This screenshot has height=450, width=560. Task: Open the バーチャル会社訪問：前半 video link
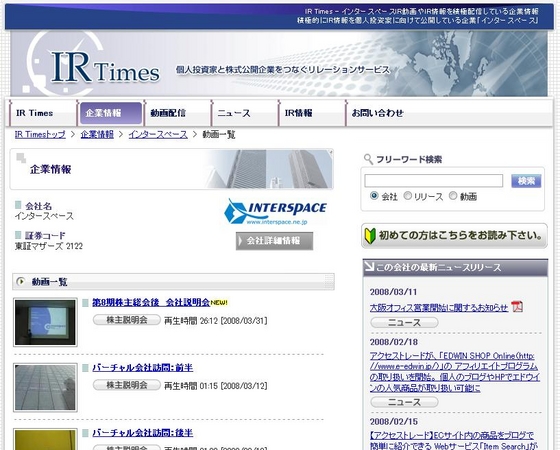tap(142, 368)
